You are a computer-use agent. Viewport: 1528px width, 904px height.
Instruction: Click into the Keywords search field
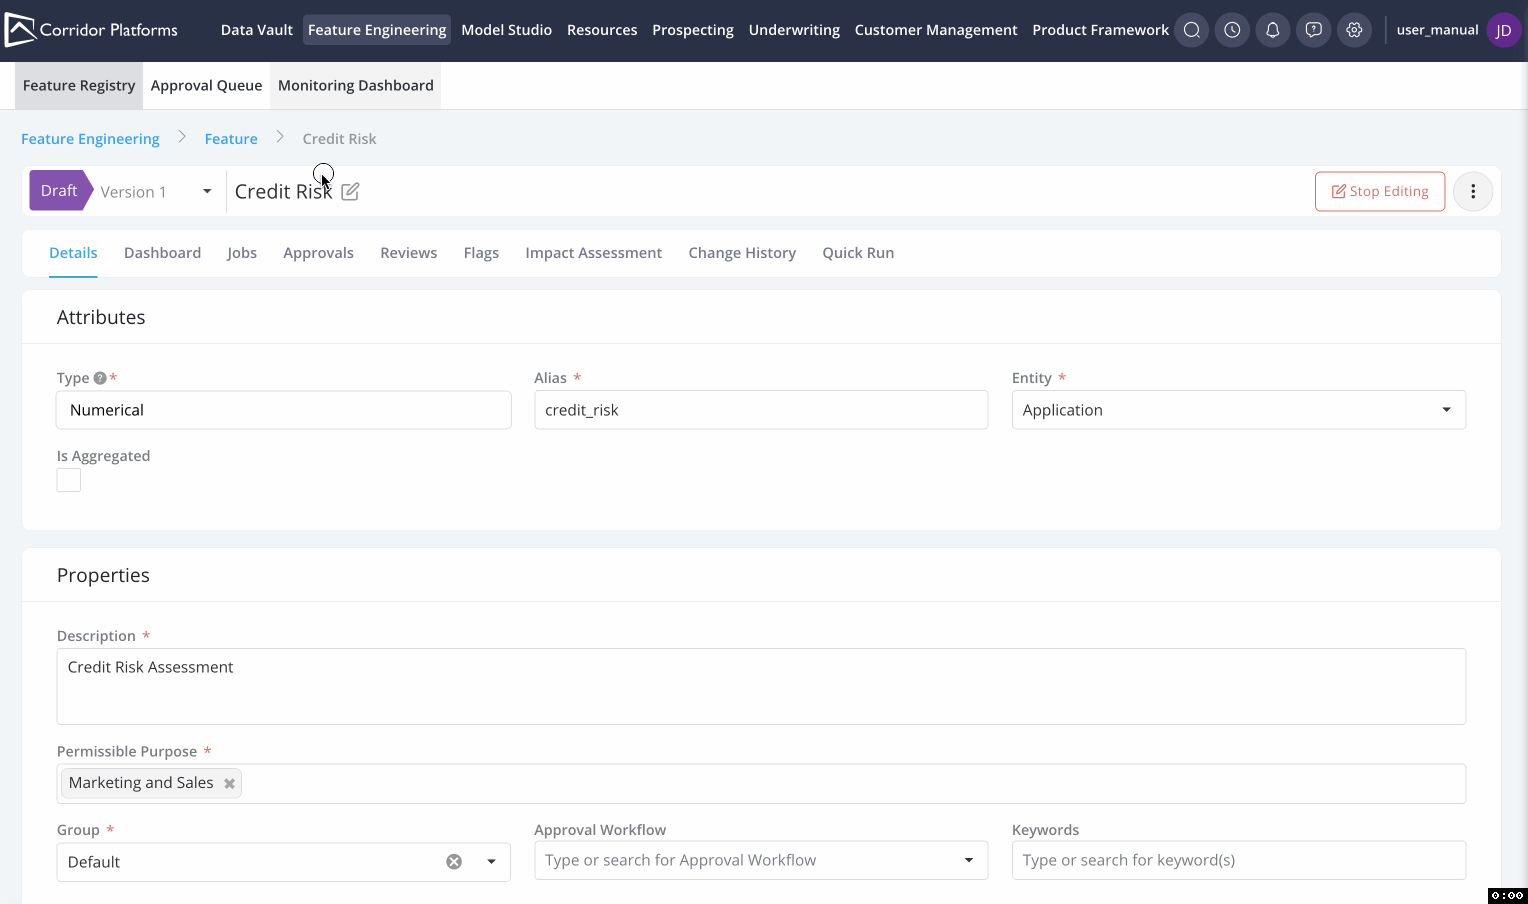[1237, 861]
